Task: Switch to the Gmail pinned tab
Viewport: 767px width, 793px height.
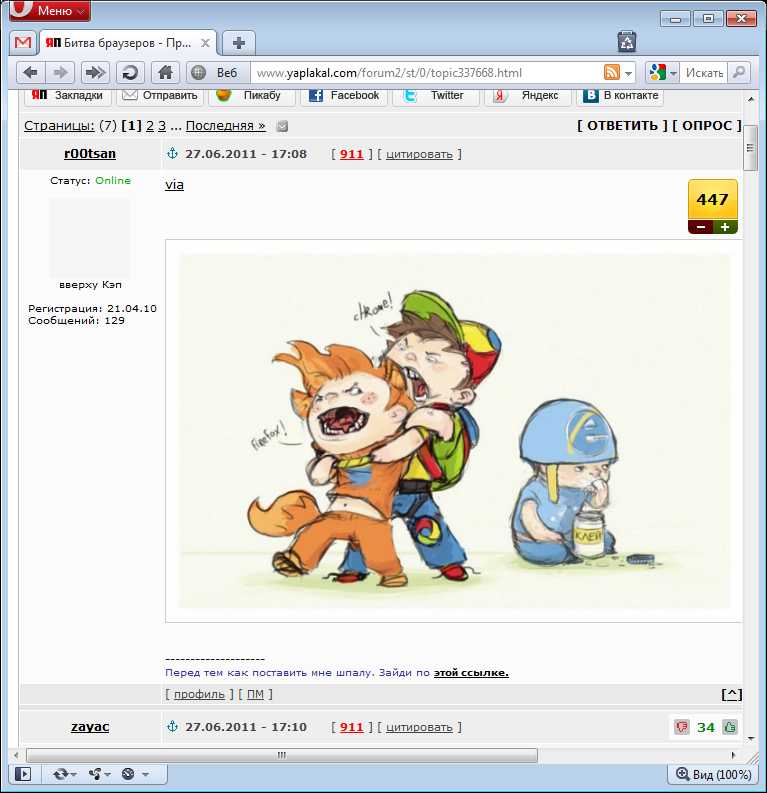Action: pos(23,43)
